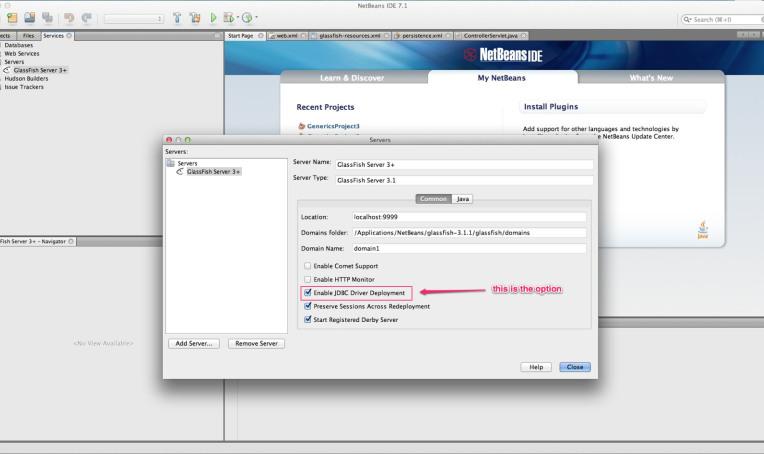Click the Redo toolbar icon
The width and height of the screenshot is (764, 454).
click(x=87, y=18)
